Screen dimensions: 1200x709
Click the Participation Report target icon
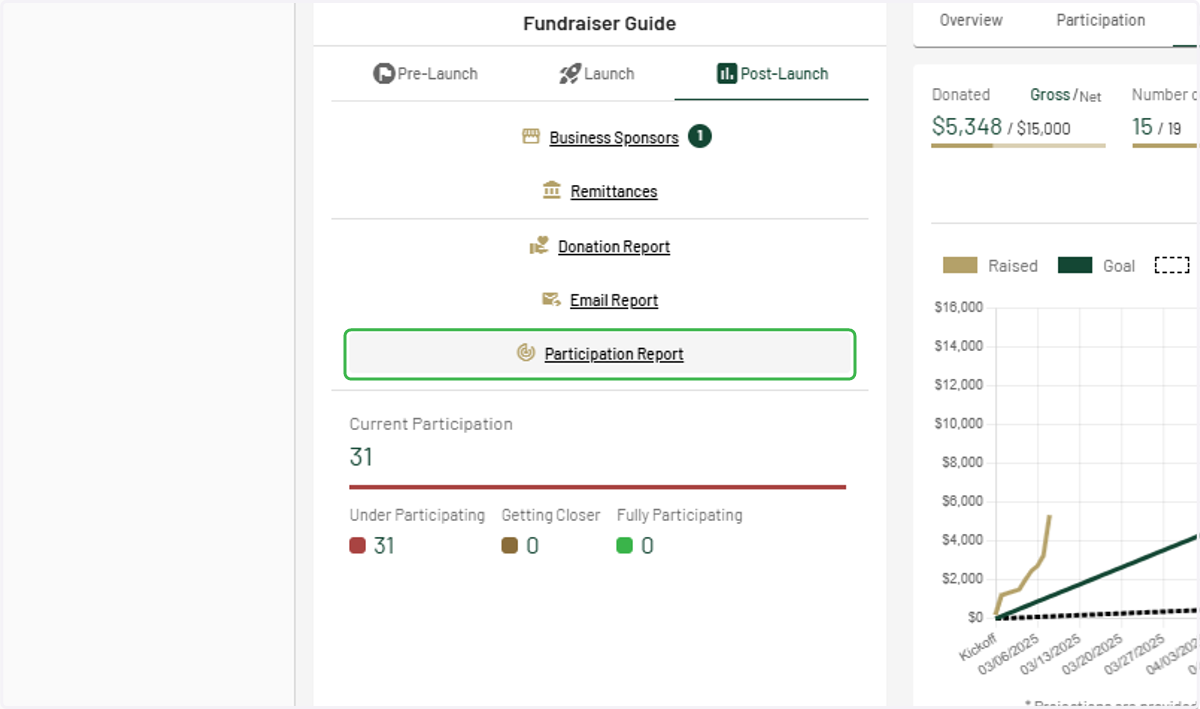click(x=526, y=353)
